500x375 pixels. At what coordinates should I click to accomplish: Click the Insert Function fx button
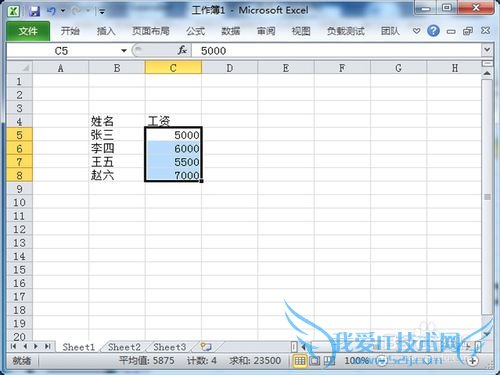[182, 51]
